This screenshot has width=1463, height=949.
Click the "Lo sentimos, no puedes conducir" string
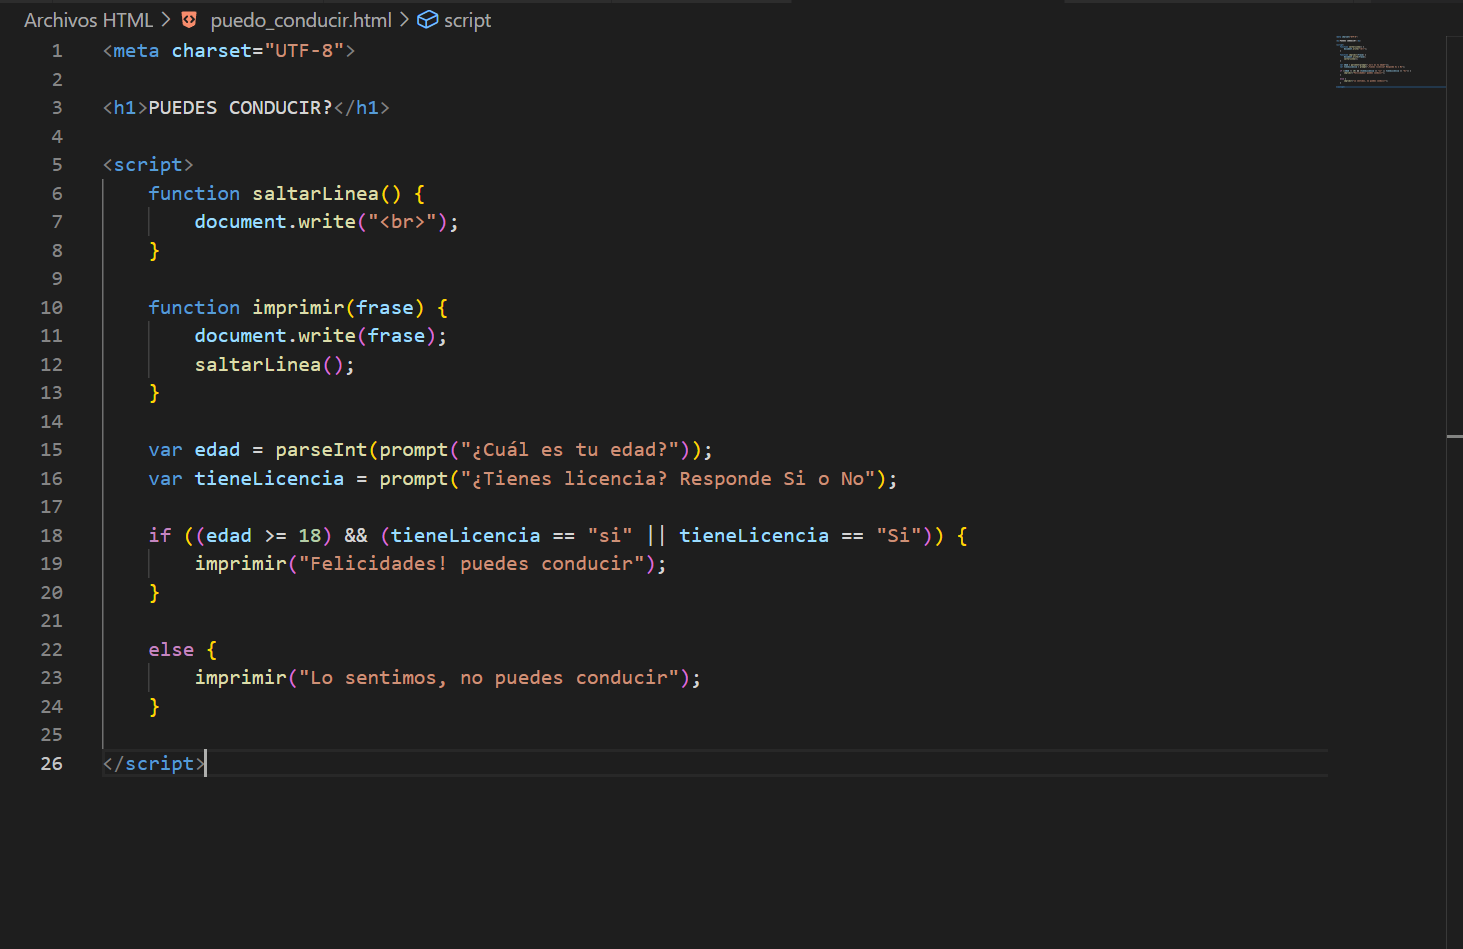(489, 678)
